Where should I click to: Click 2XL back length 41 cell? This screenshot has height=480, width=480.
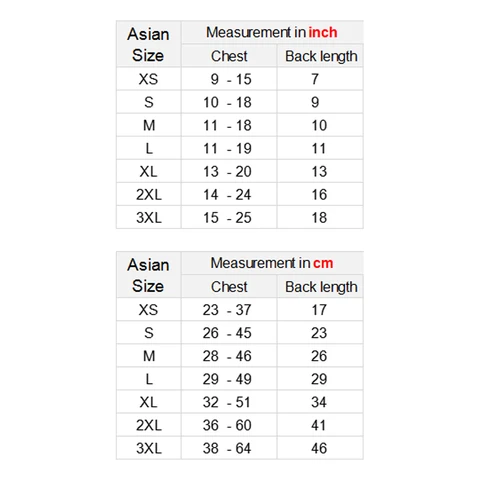319,425
